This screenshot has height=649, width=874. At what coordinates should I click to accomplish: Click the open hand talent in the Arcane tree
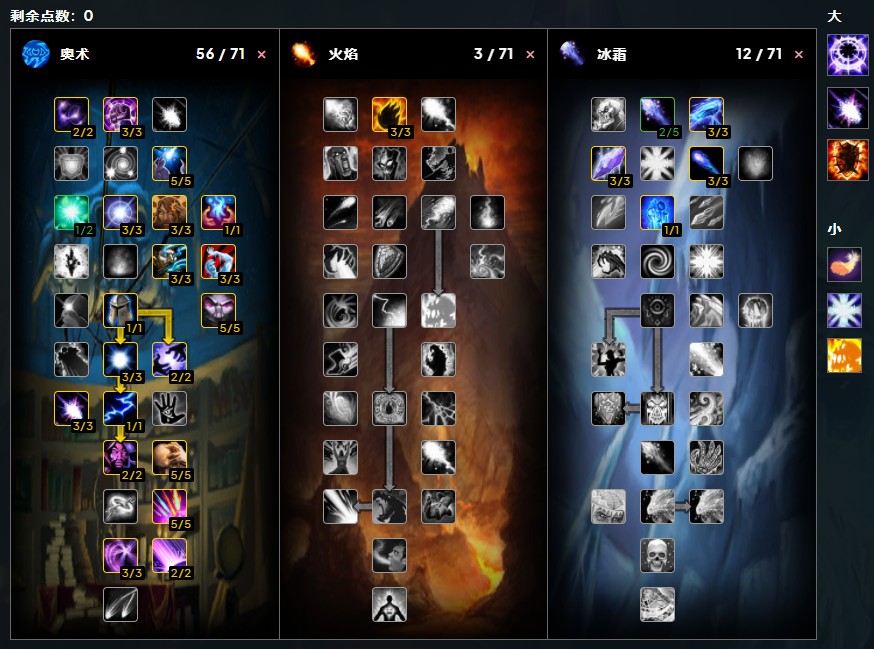pos(169,409)
